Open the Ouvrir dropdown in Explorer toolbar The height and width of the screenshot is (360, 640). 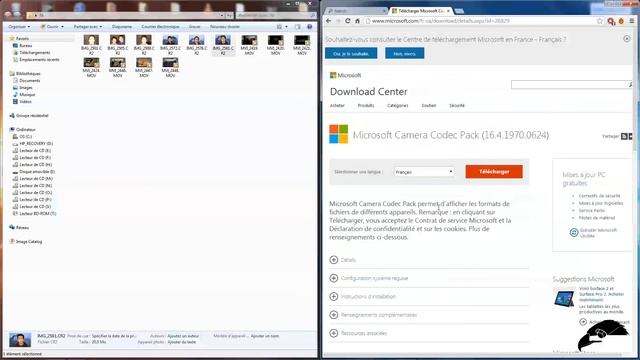point(52,27)
